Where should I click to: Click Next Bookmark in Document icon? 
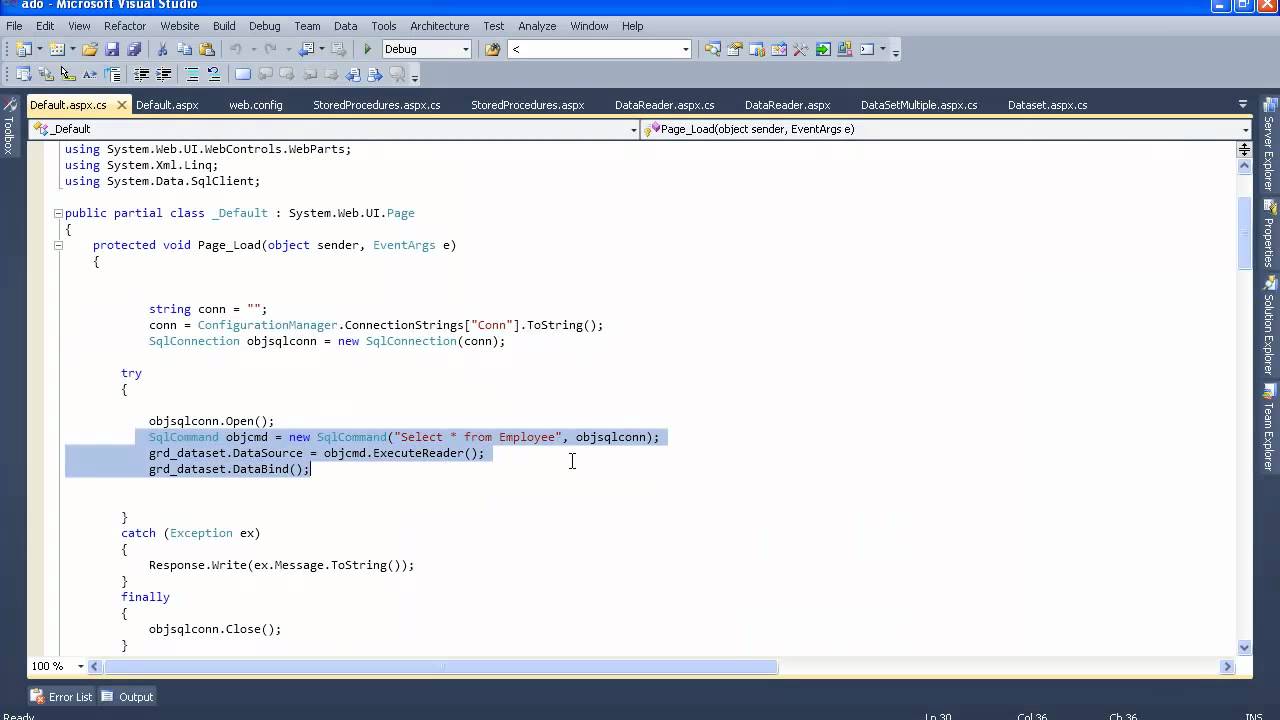[375, 74]
